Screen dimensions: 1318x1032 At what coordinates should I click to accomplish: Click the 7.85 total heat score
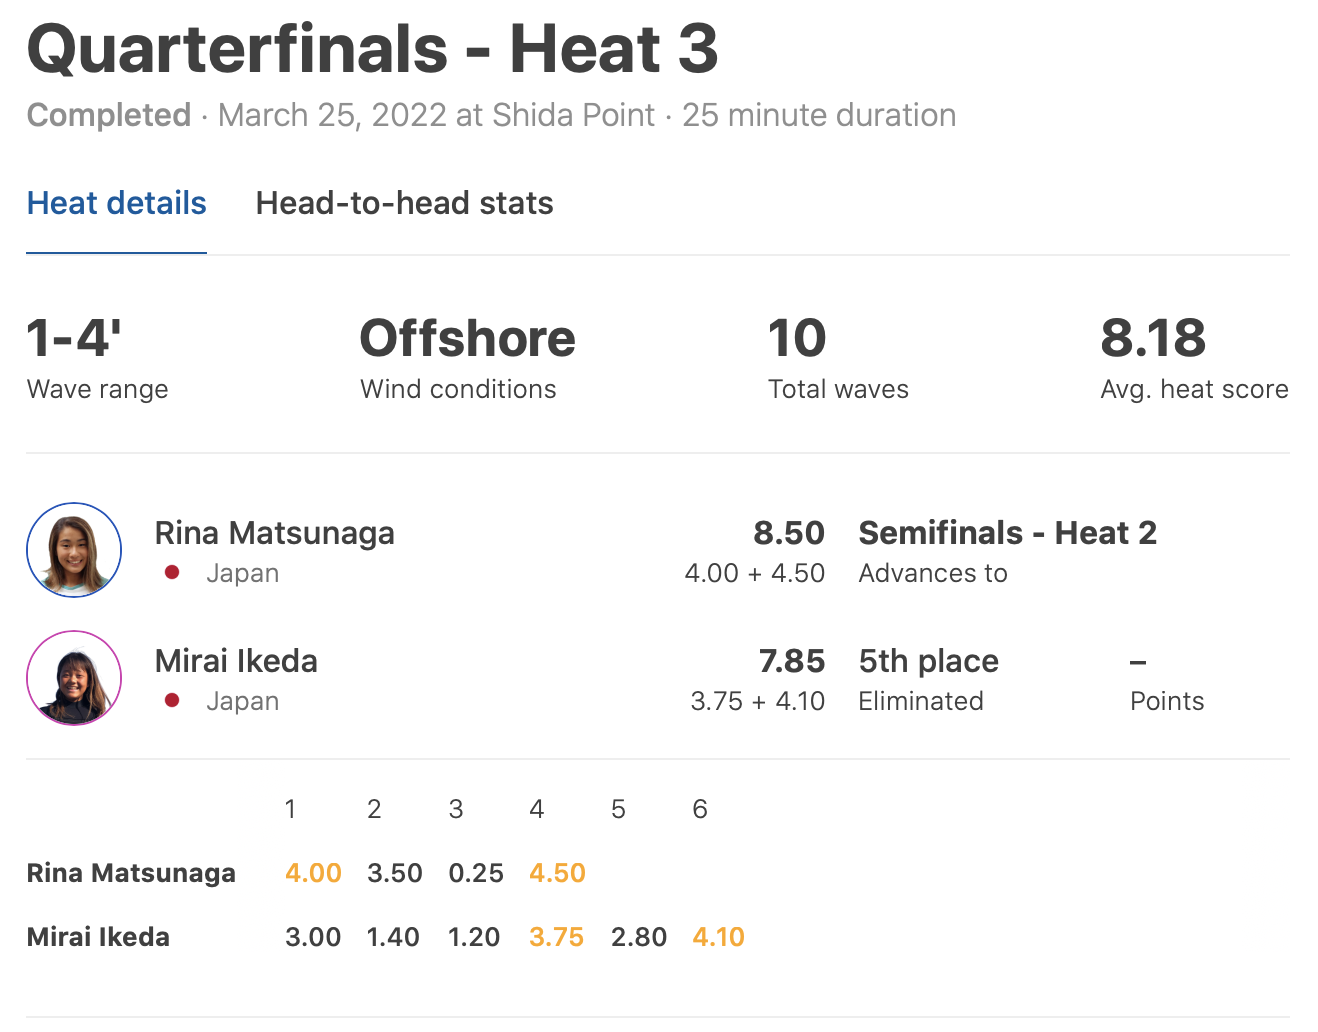(791, 661)
